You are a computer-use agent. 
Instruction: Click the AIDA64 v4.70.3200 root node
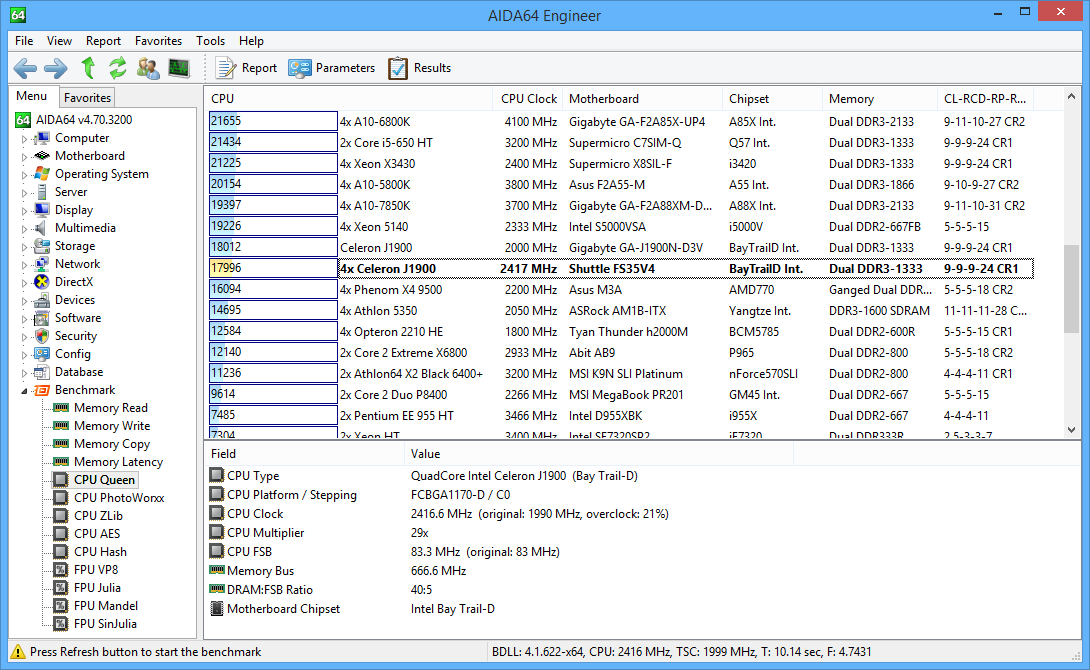[84, 120]
